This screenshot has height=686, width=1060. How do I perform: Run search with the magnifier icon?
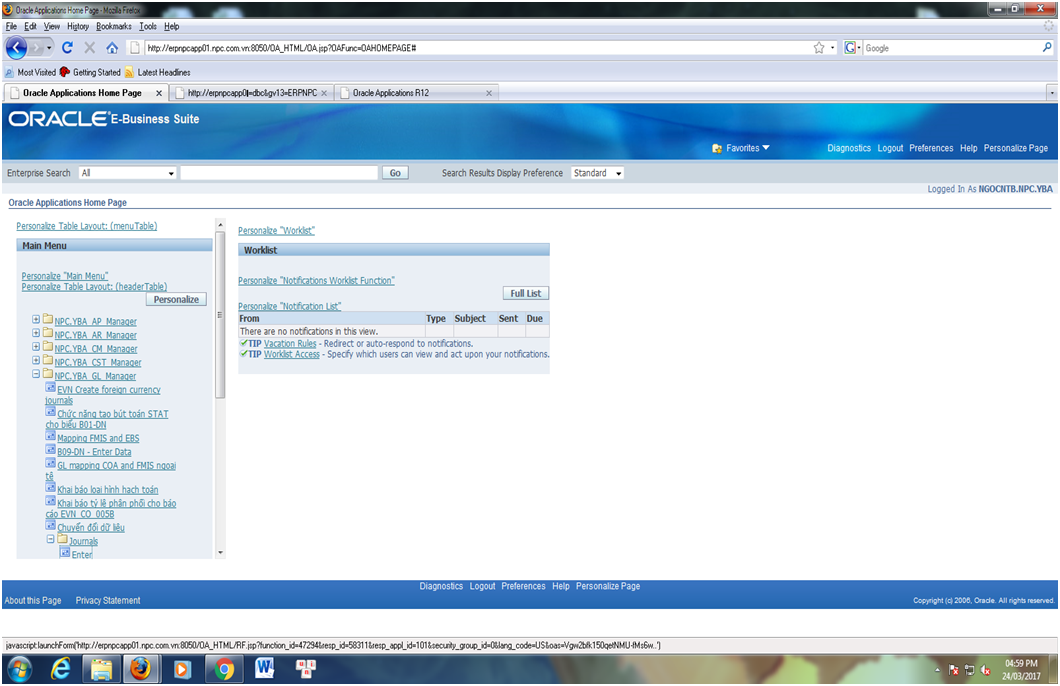(1047, 47)
